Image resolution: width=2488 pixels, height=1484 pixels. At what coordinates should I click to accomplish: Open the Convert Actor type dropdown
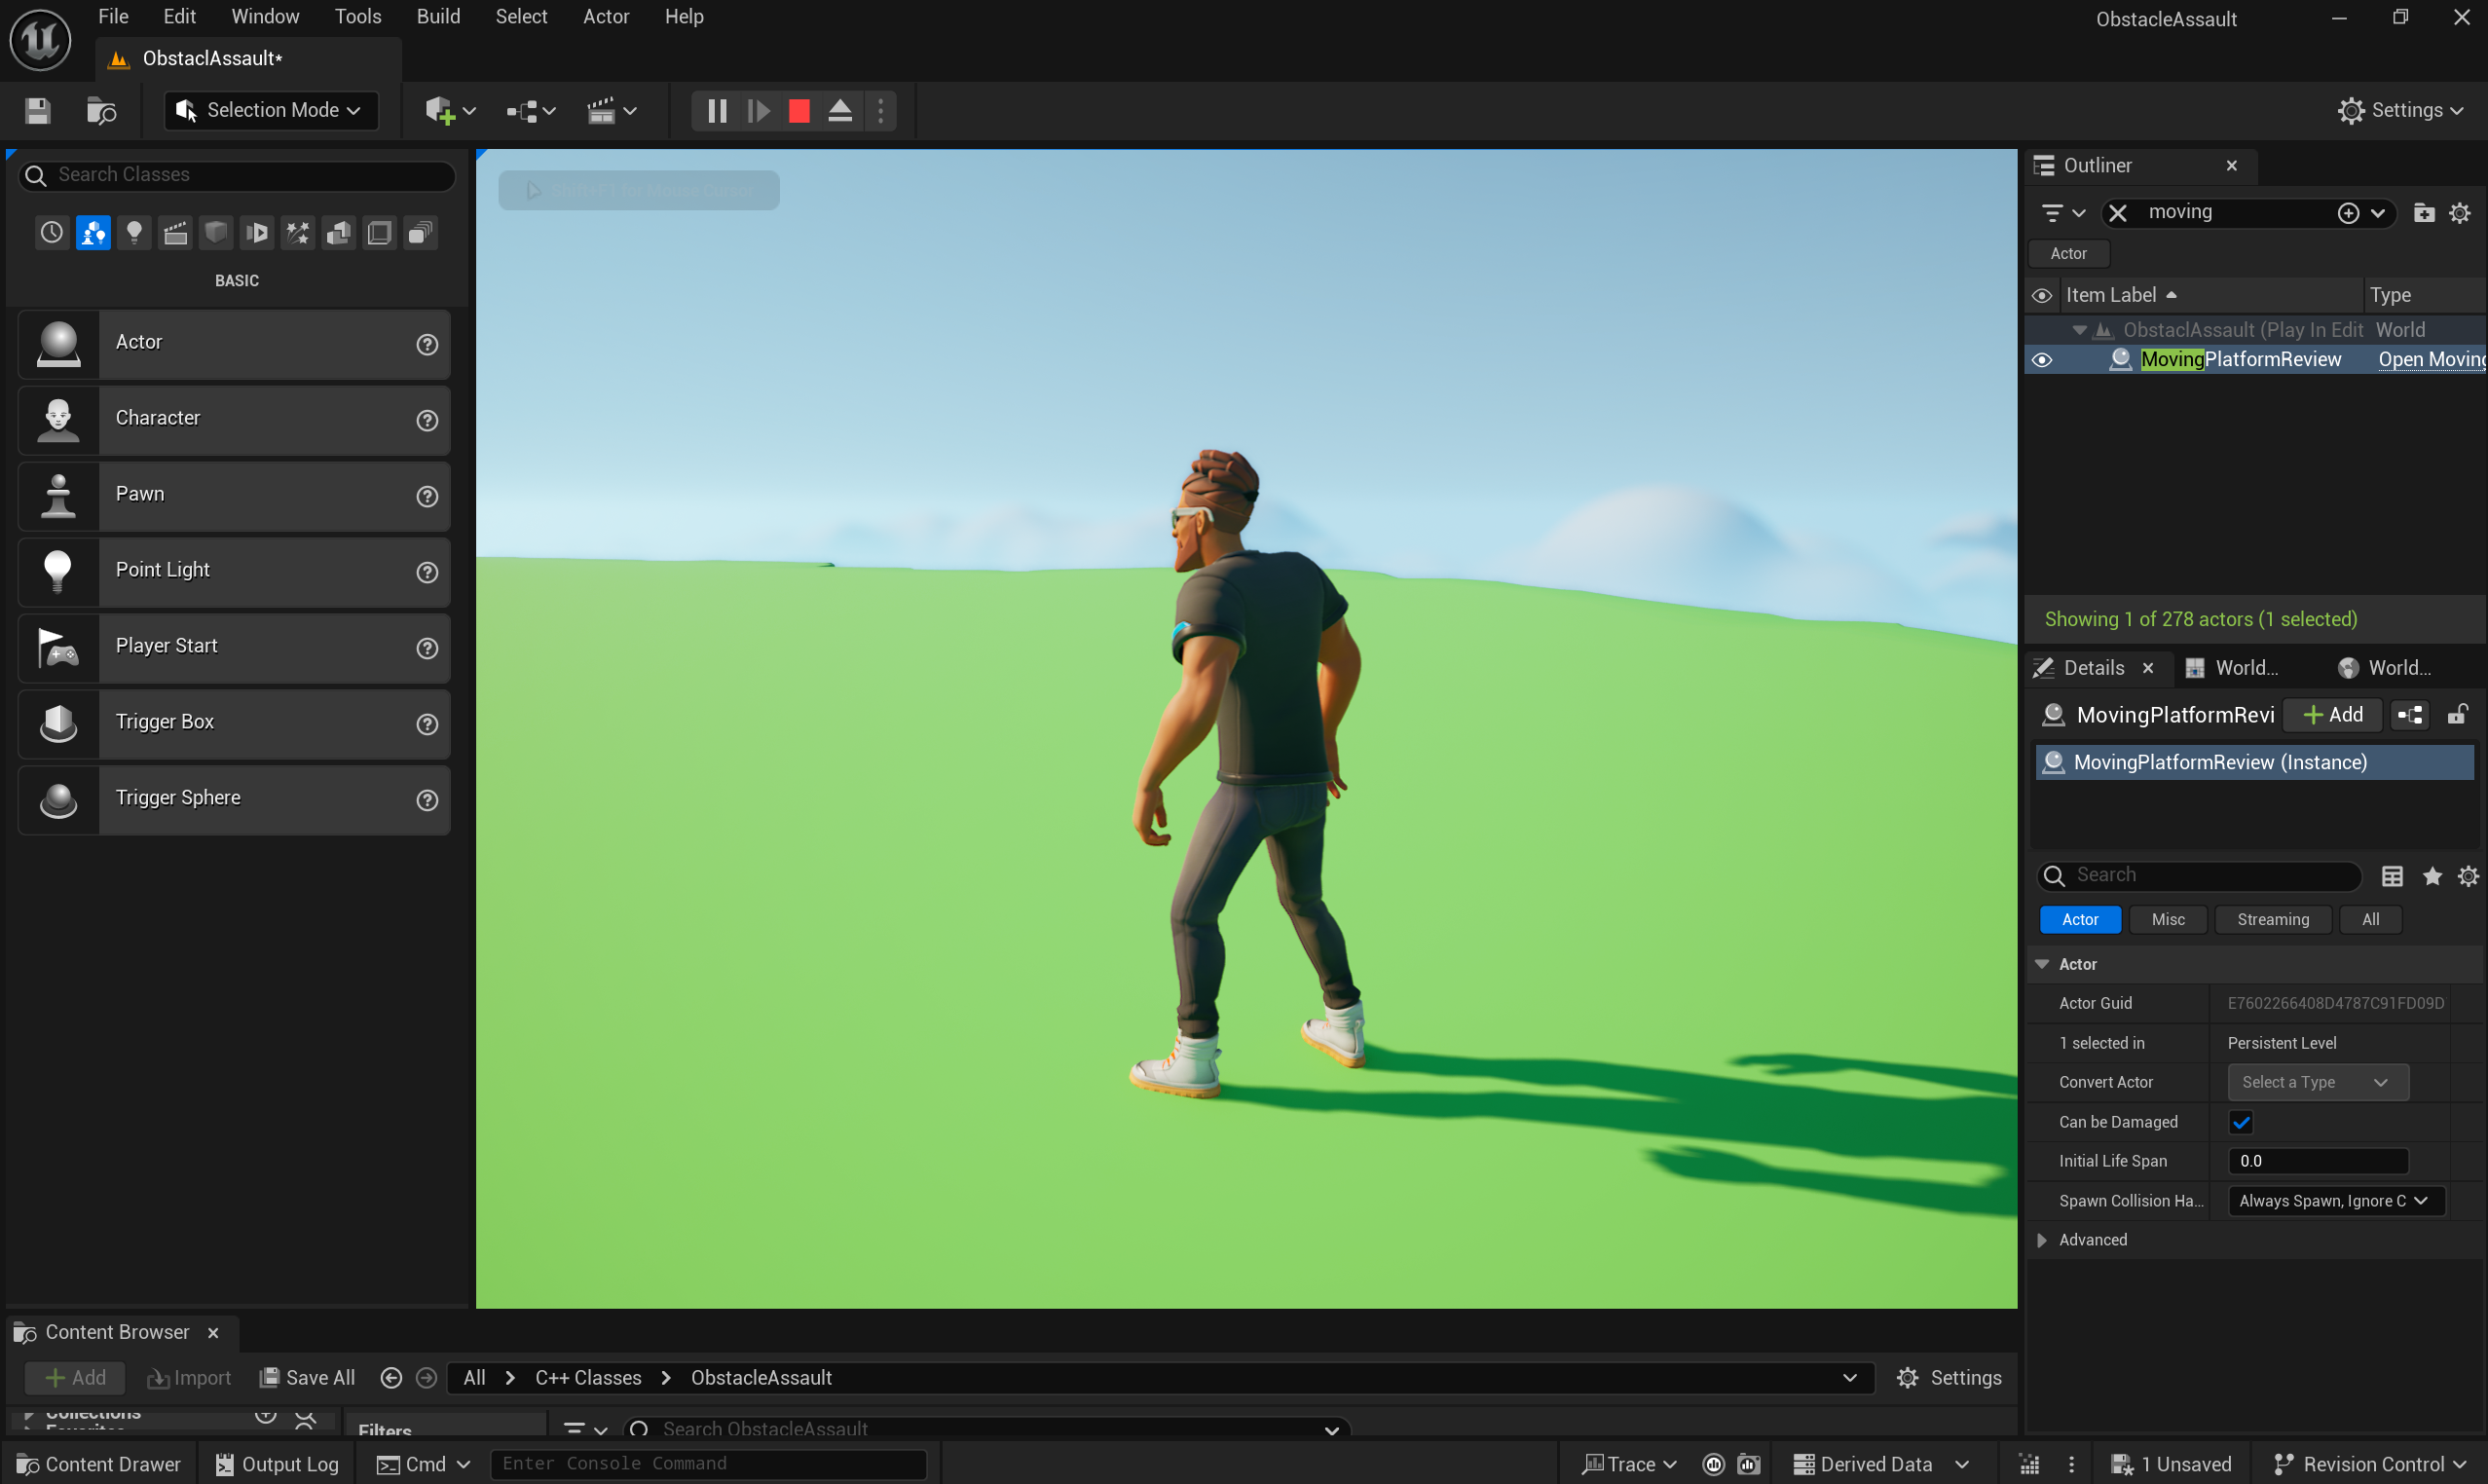click(x=2317, y=1082)
